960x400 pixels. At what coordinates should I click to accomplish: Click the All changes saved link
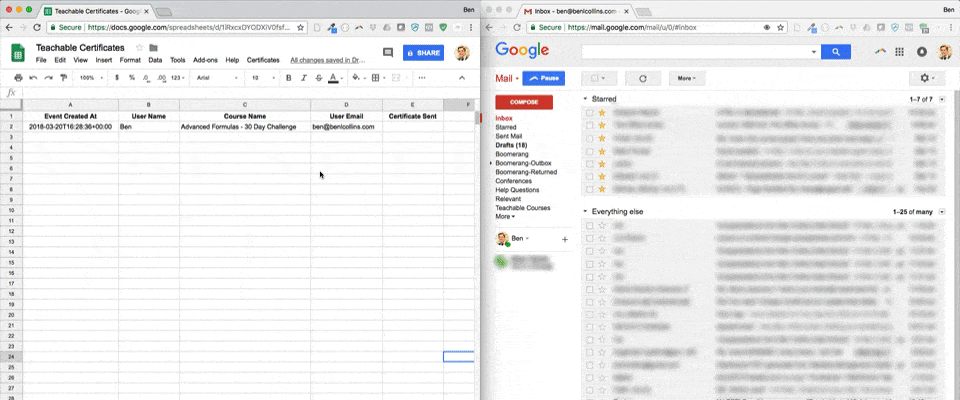click(328, 60)
